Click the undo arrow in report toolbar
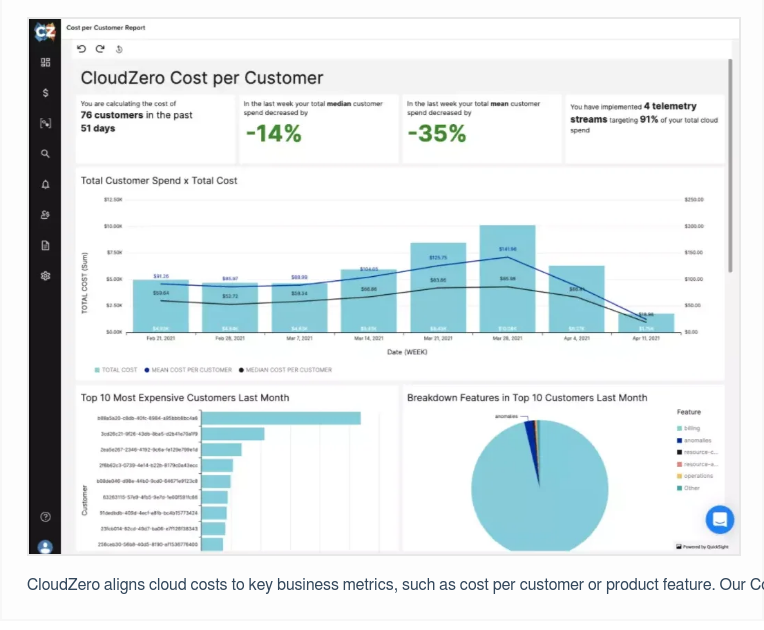764x630 pixels. pyautogui.click(x=82, y=49)
